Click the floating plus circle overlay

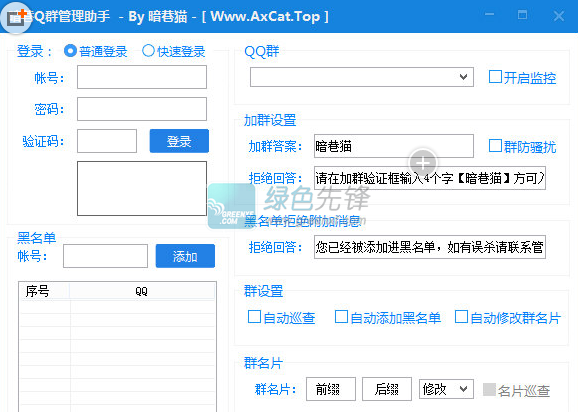pos(423,163)
